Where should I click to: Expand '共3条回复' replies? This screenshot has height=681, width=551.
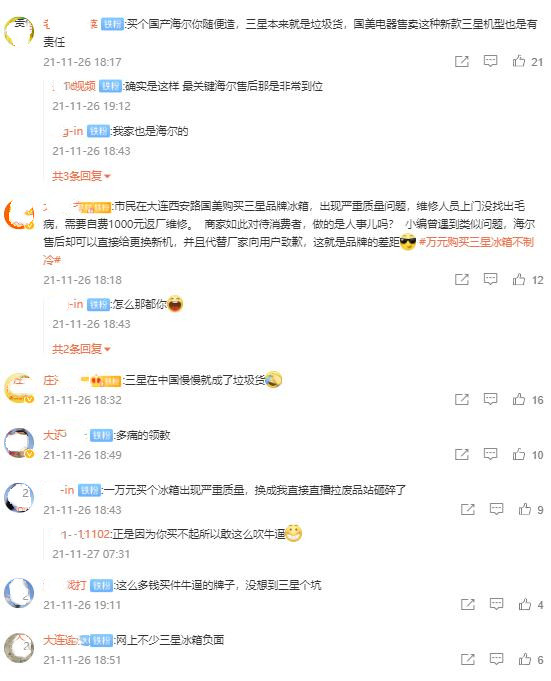(81, 176)
